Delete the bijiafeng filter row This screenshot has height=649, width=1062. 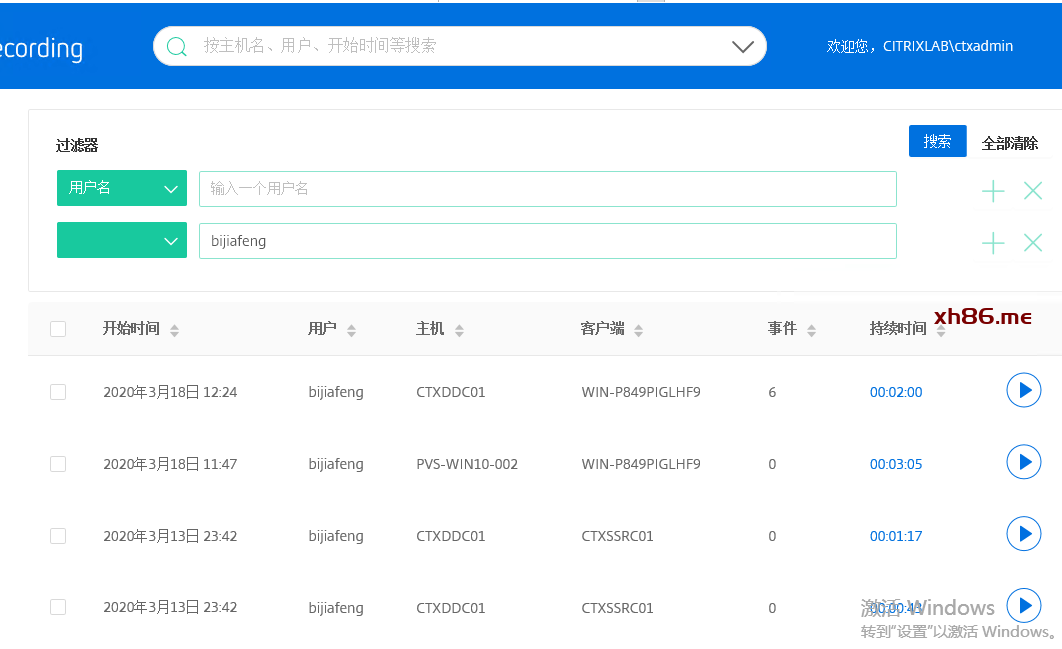pos(1033,242)
